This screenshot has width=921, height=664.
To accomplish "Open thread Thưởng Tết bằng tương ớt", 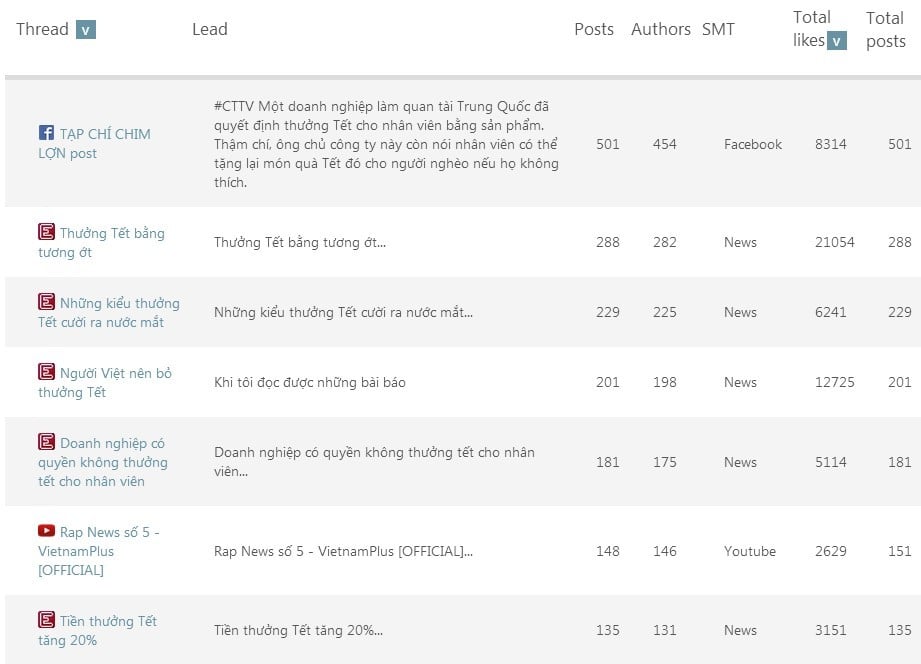I will (x=101, y=242).
